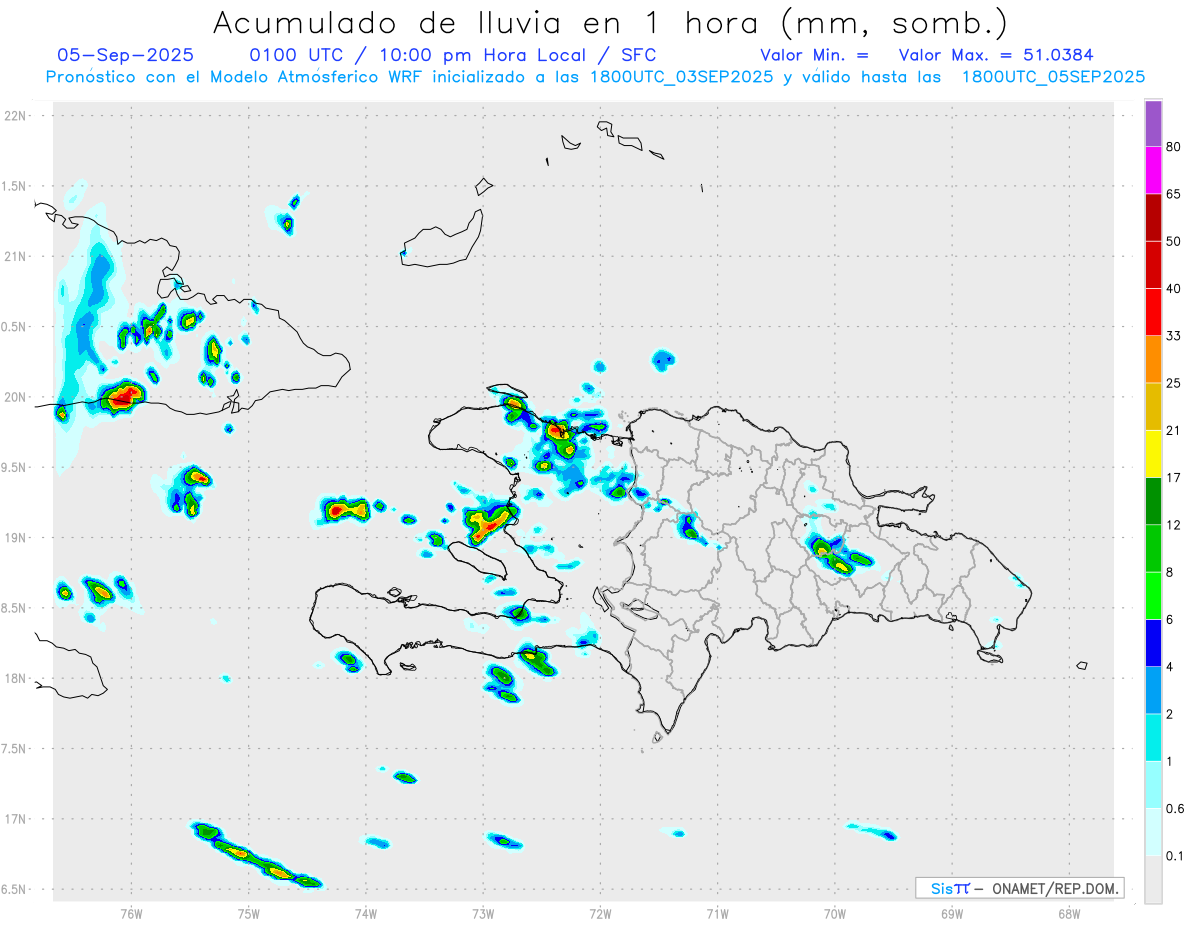
Task: Click the "74W" longitude label
Action: click(x=365, y=913)
